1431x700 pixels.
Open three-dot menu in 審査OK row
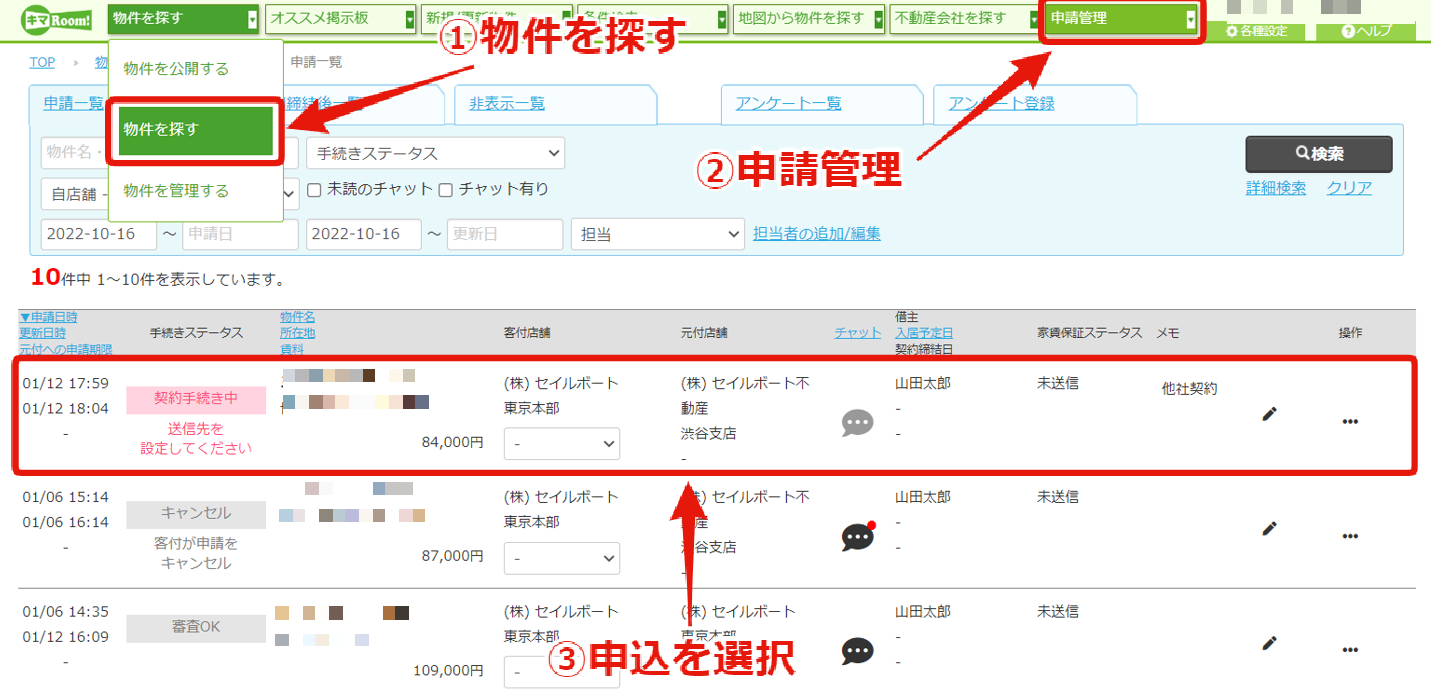1350,650
